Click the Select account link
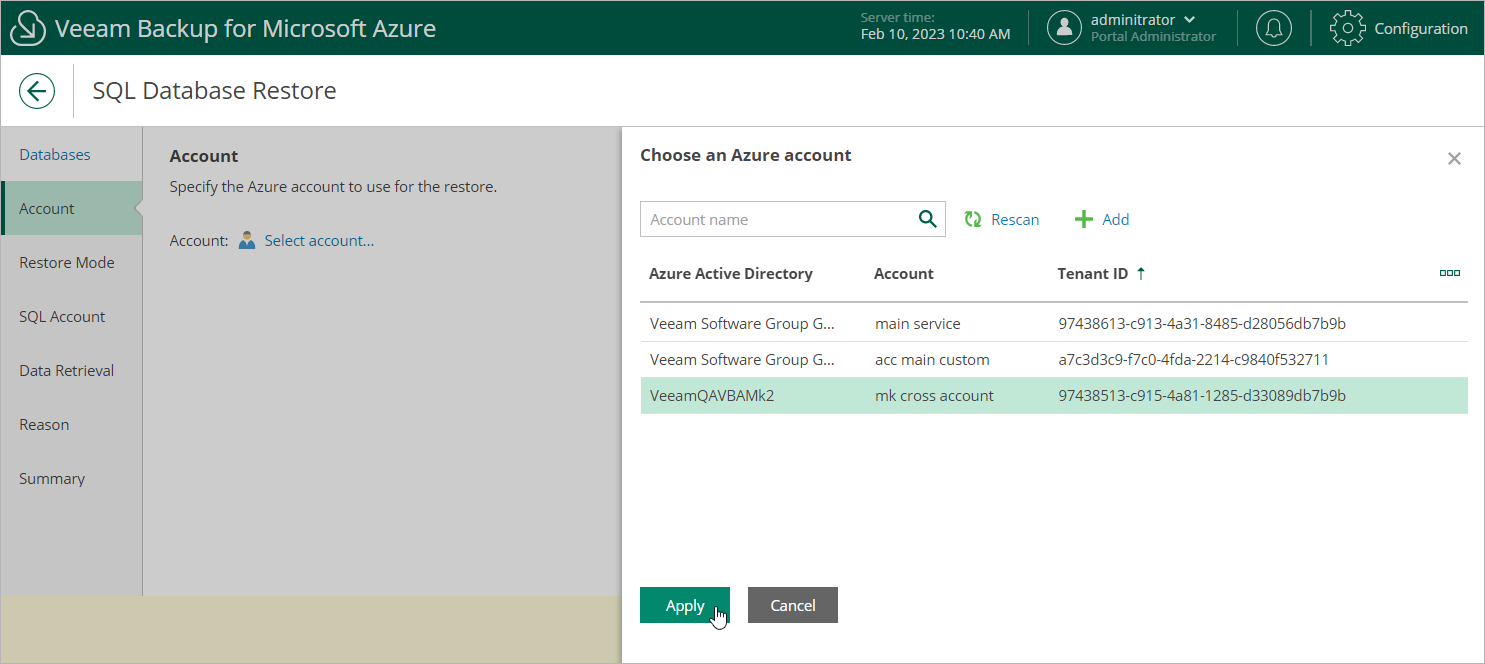This screenshot has height=664, width=1485. 319,241
